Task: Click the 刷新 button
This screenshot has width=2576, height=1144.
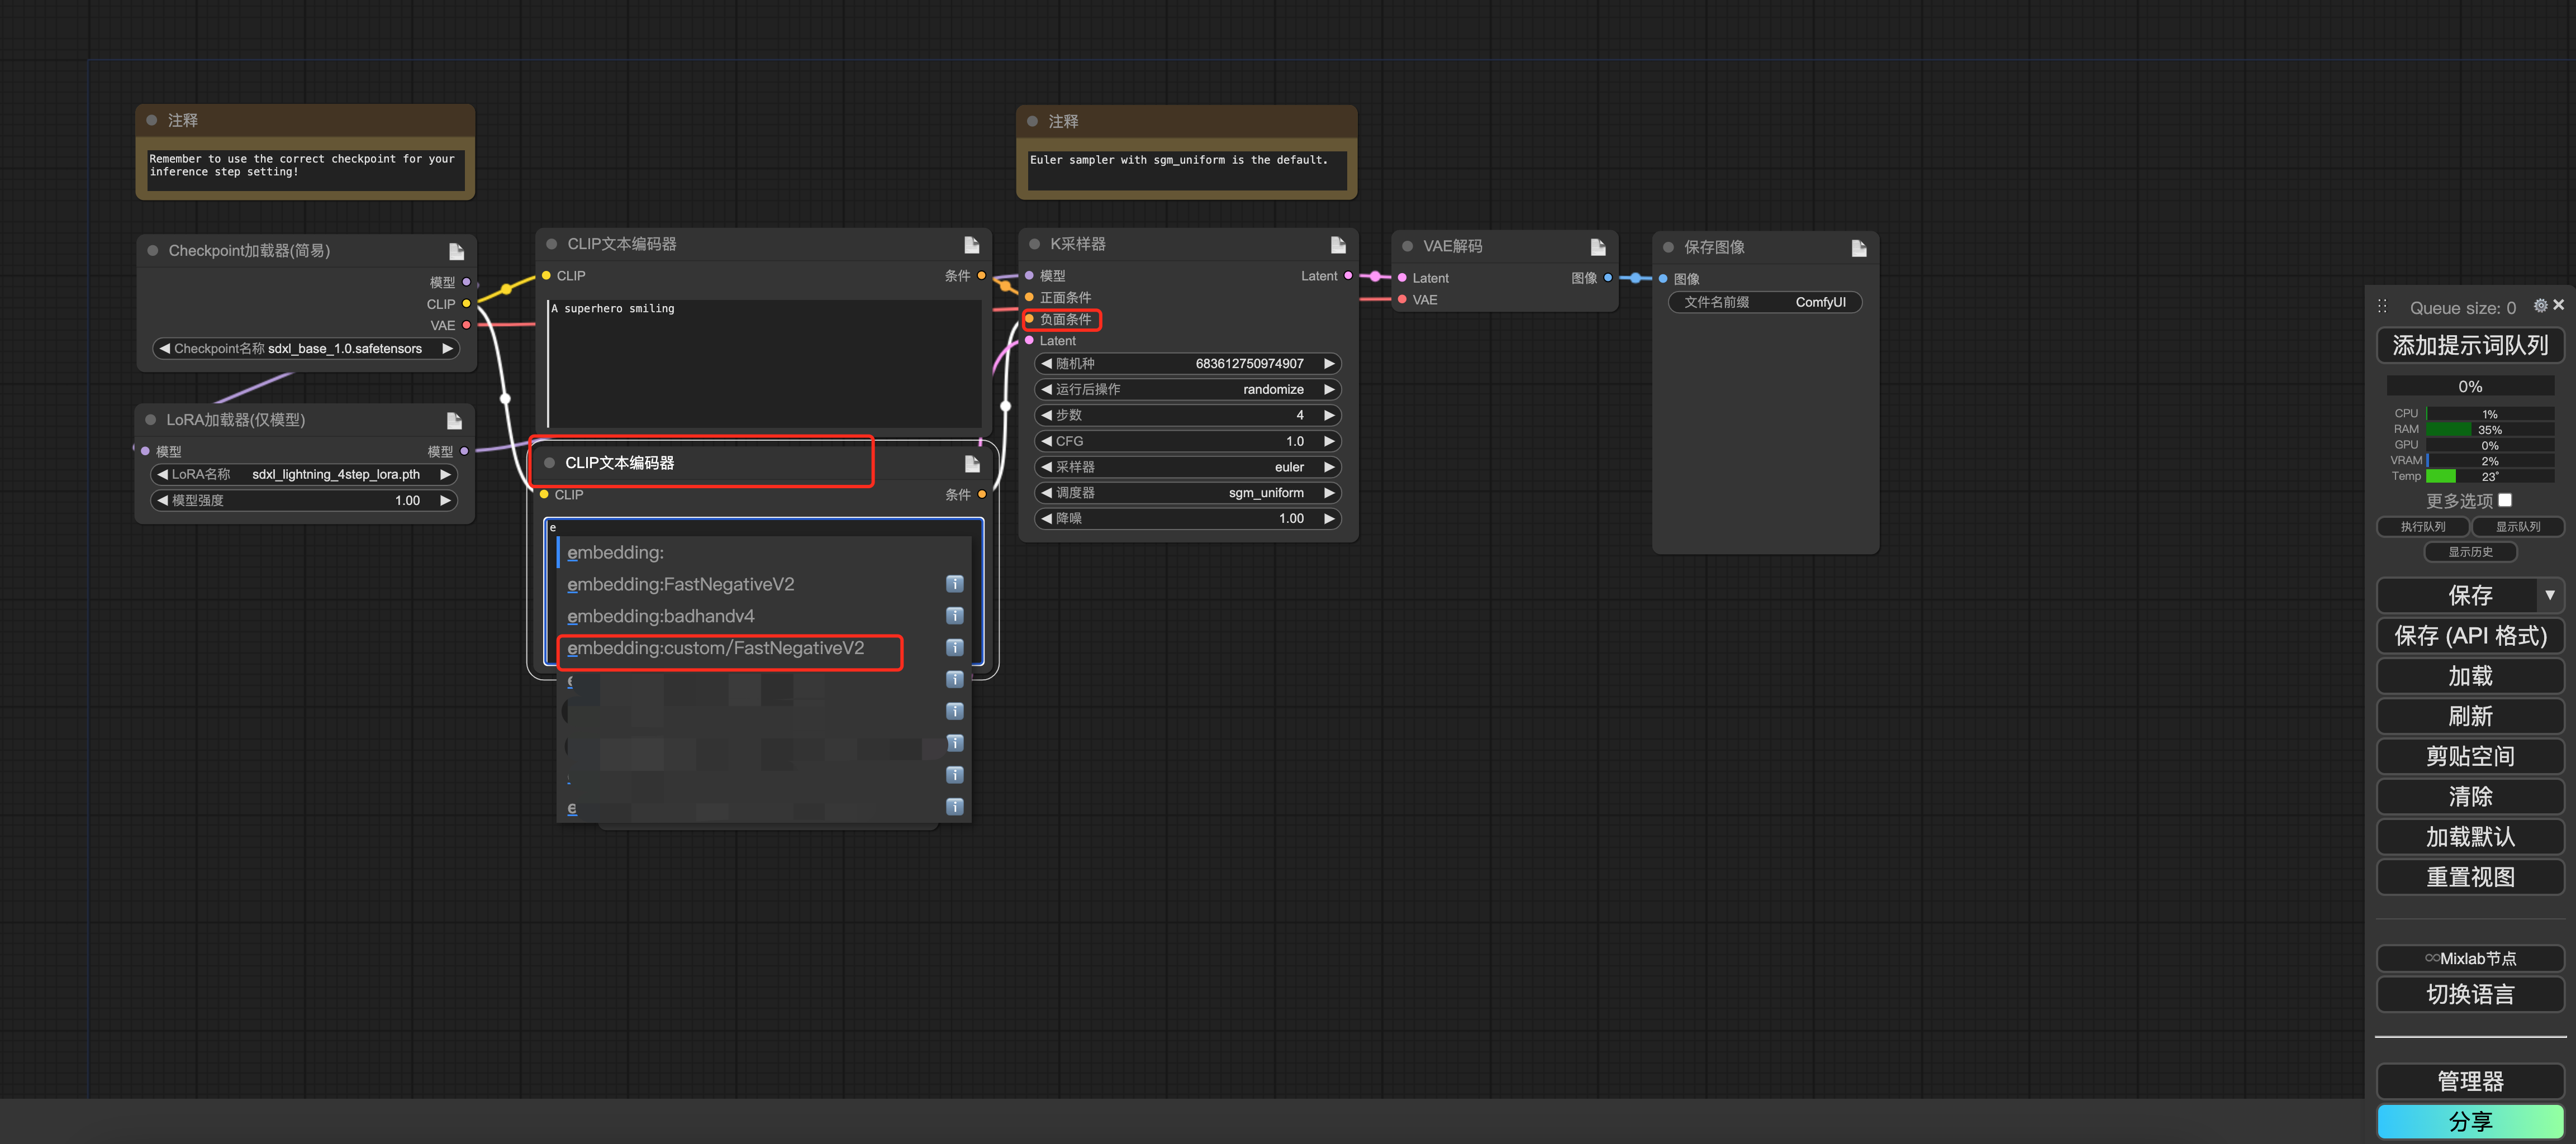Action: [2469, 716]
